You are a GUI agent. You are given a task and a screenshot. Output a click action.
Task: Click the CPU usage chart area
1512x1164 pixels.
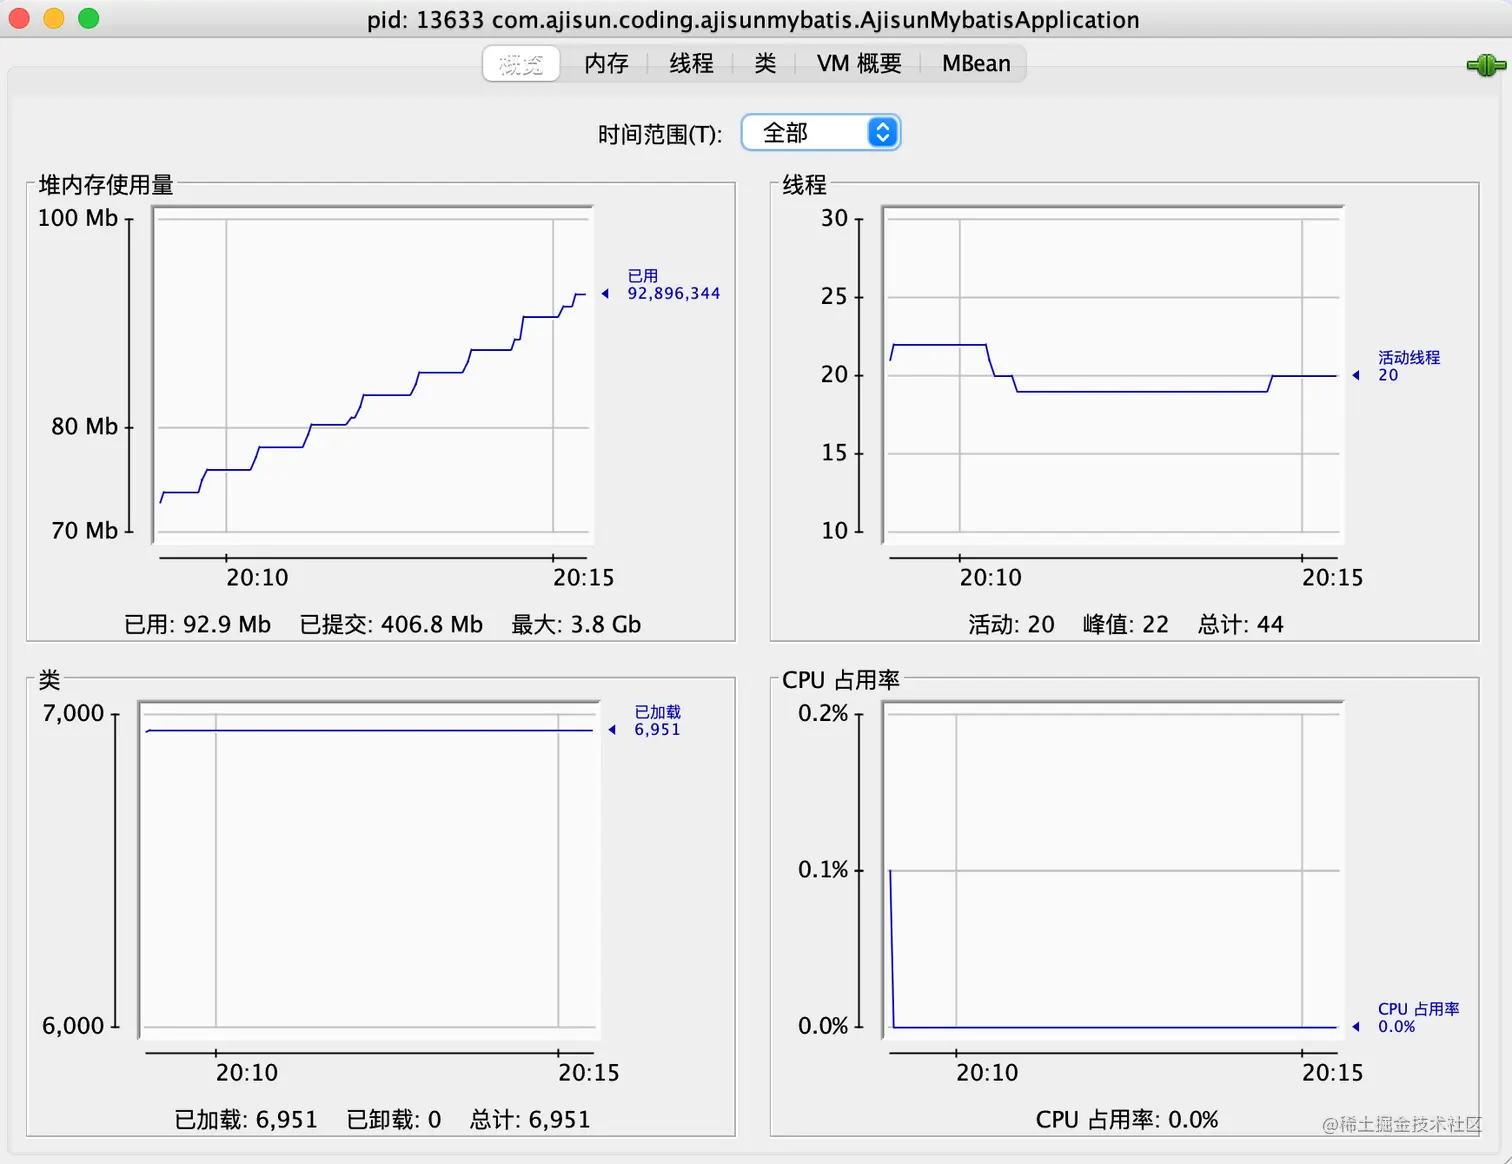pyautogui.click(x=1112, y=870)
